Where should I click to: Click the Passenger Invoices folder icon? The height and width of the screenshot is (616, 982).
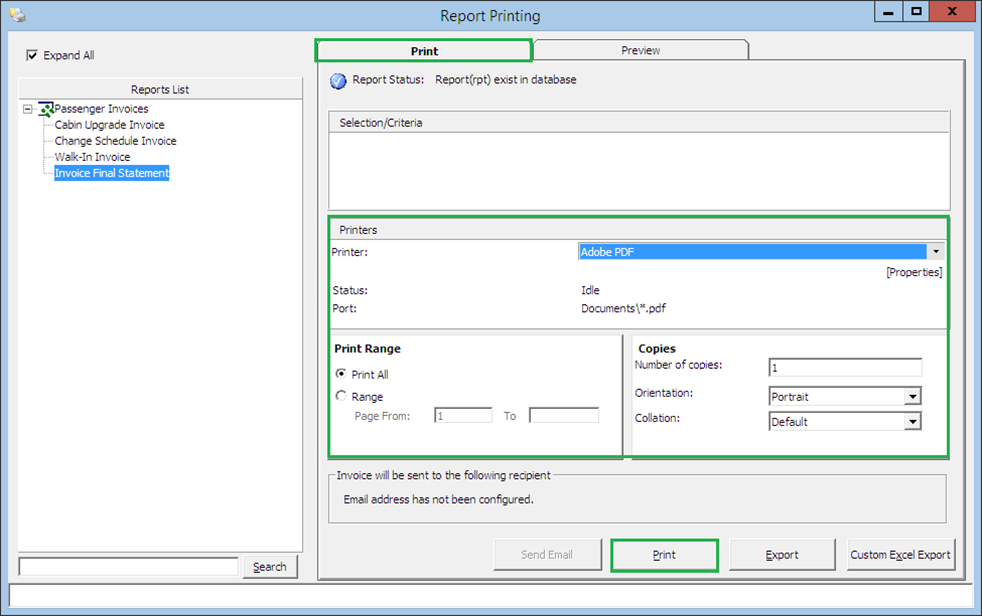coord(46,109)
